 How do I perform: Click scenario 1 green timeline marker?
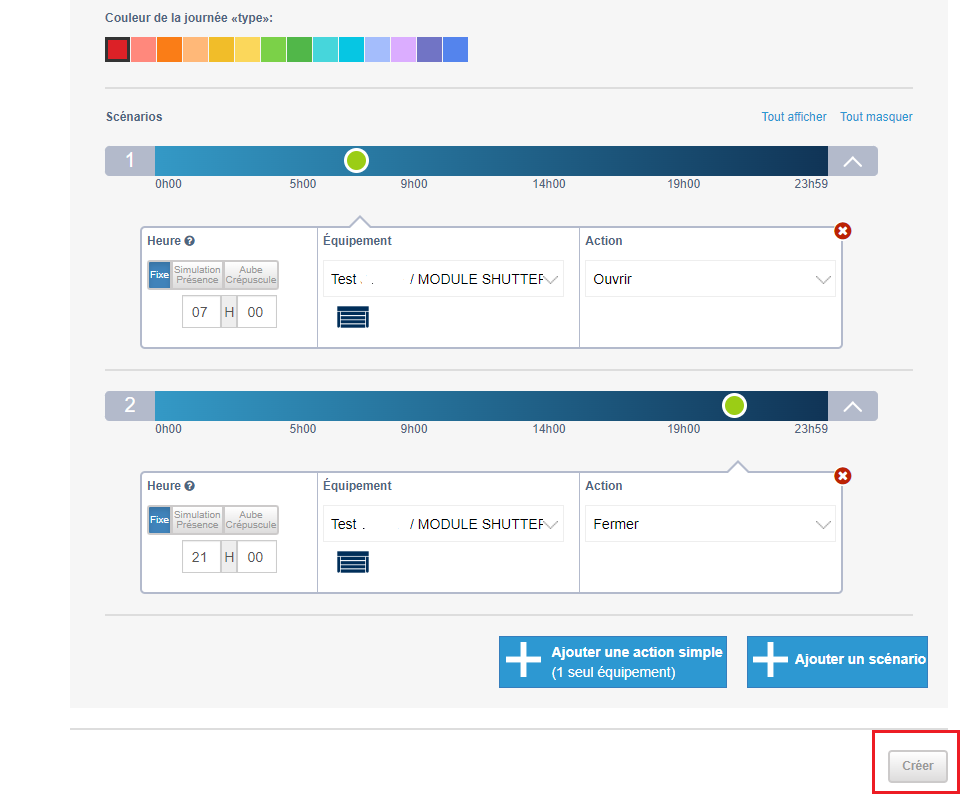pyautogui.click(x=357, y=161)
